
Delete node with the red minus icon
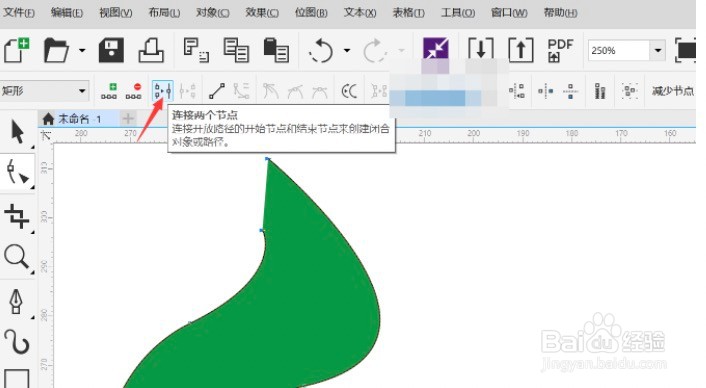pos(134,91)
